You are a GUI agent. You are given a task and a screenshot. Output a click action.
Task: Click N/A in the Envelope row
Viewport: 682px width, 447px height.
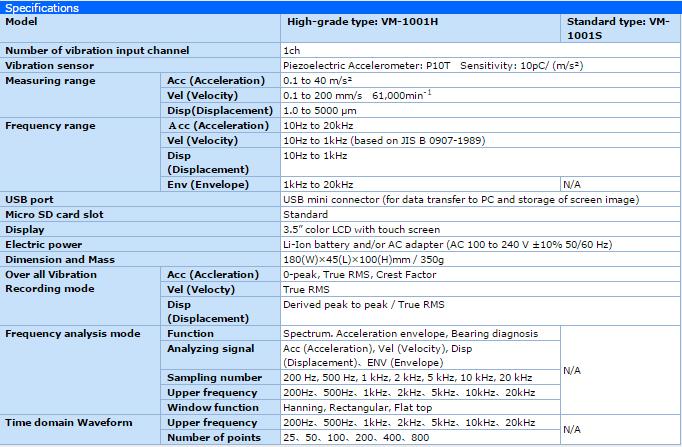[x=572, y=184]
